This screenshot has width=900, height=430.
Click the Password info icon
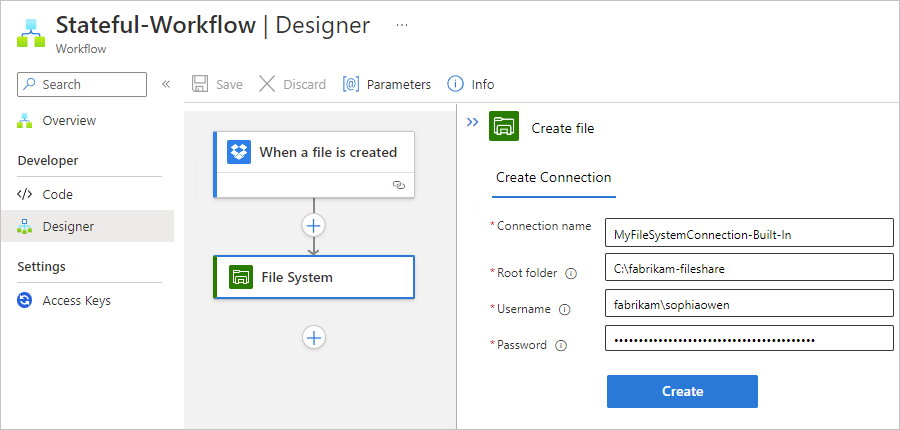(x=561, y=345)
